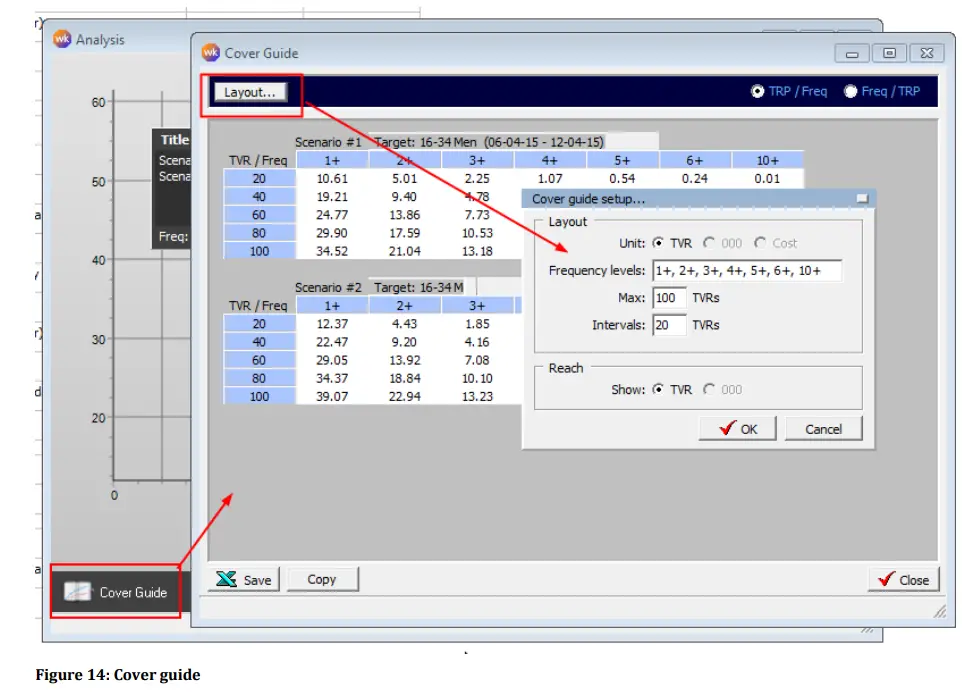The width and height of the screenshot is (962, 692).
Task: Click the Analysis window app icon
Action: 62,39
